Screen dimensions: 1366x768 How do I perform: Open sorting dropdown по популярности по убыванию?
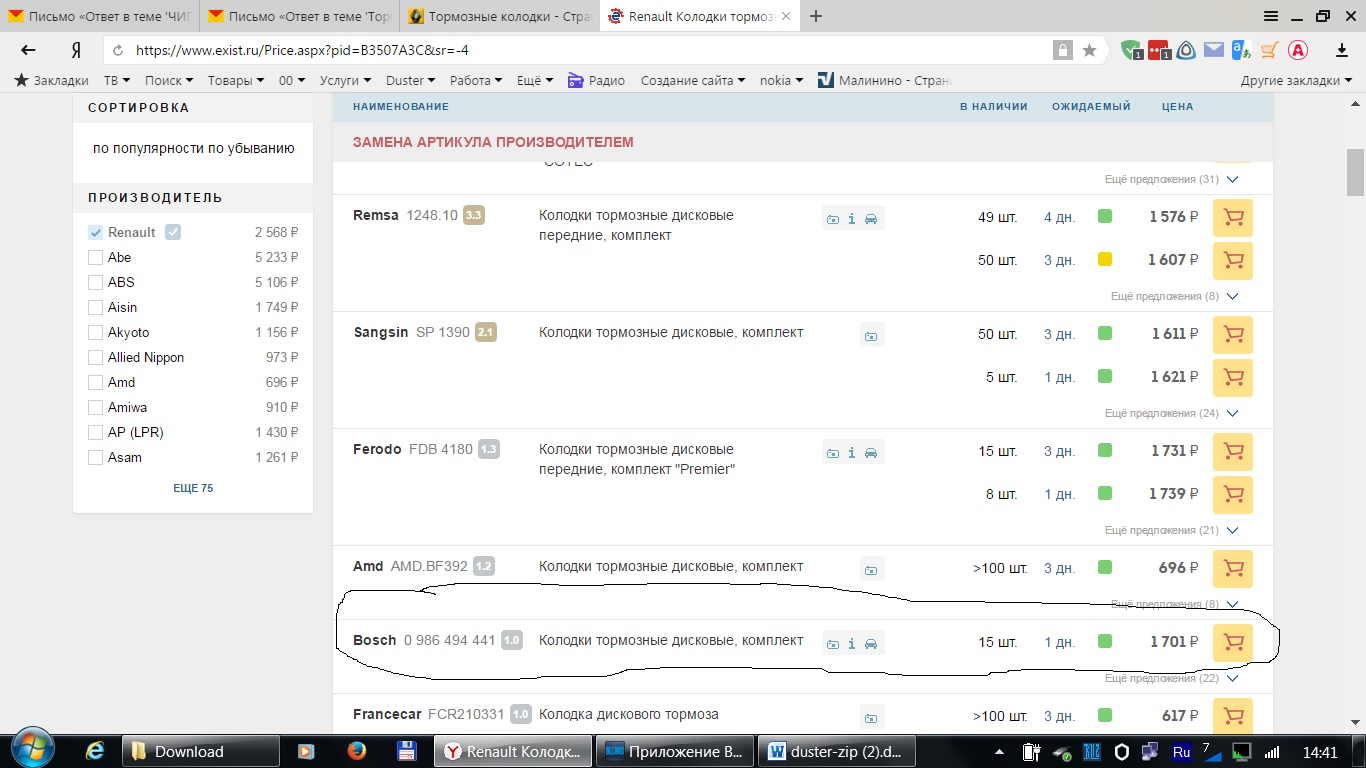tap(193, 148)
